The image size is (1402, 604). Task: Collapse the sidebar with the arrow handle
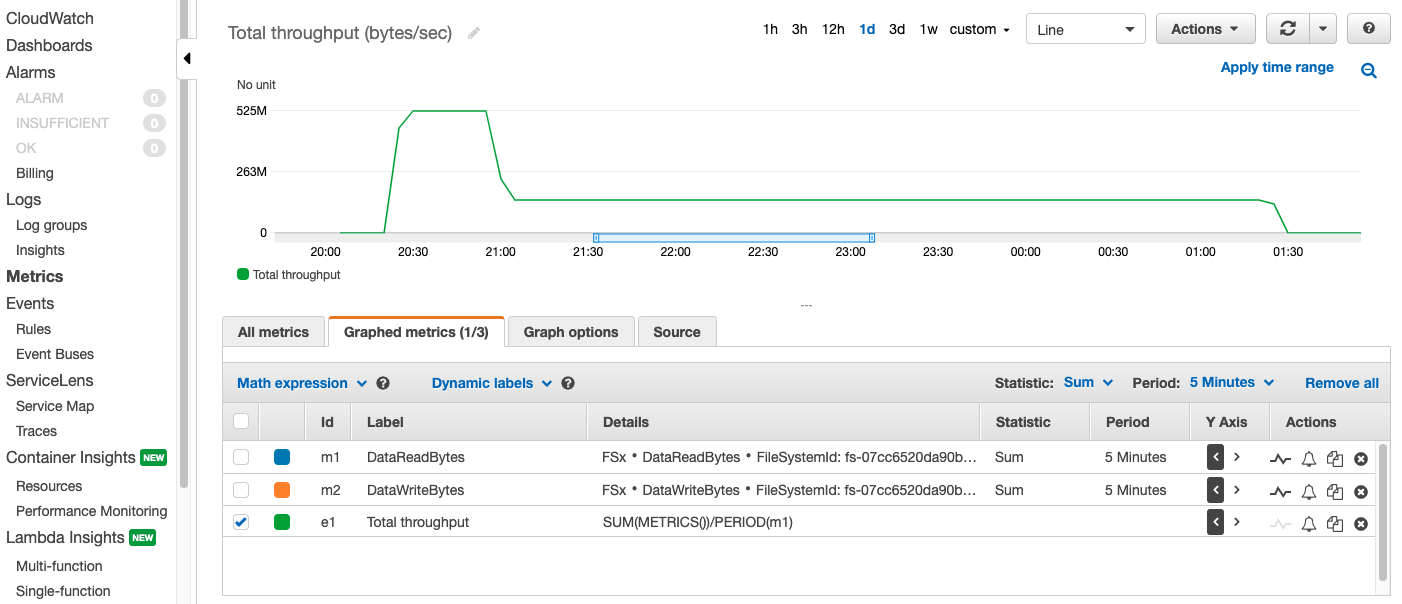click(x=187, y=58)
